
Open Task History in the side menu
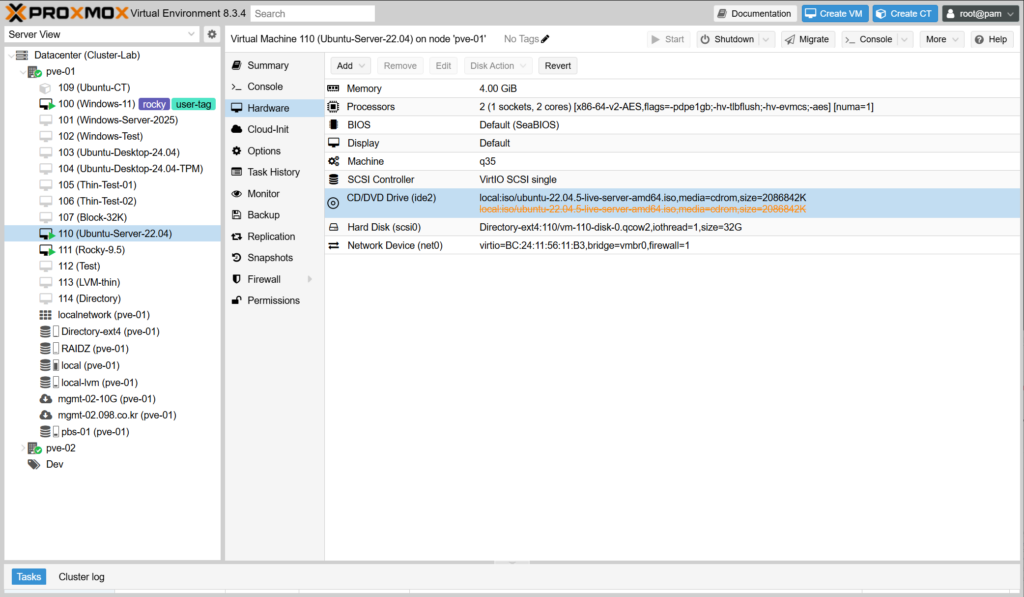click(273, 172)
